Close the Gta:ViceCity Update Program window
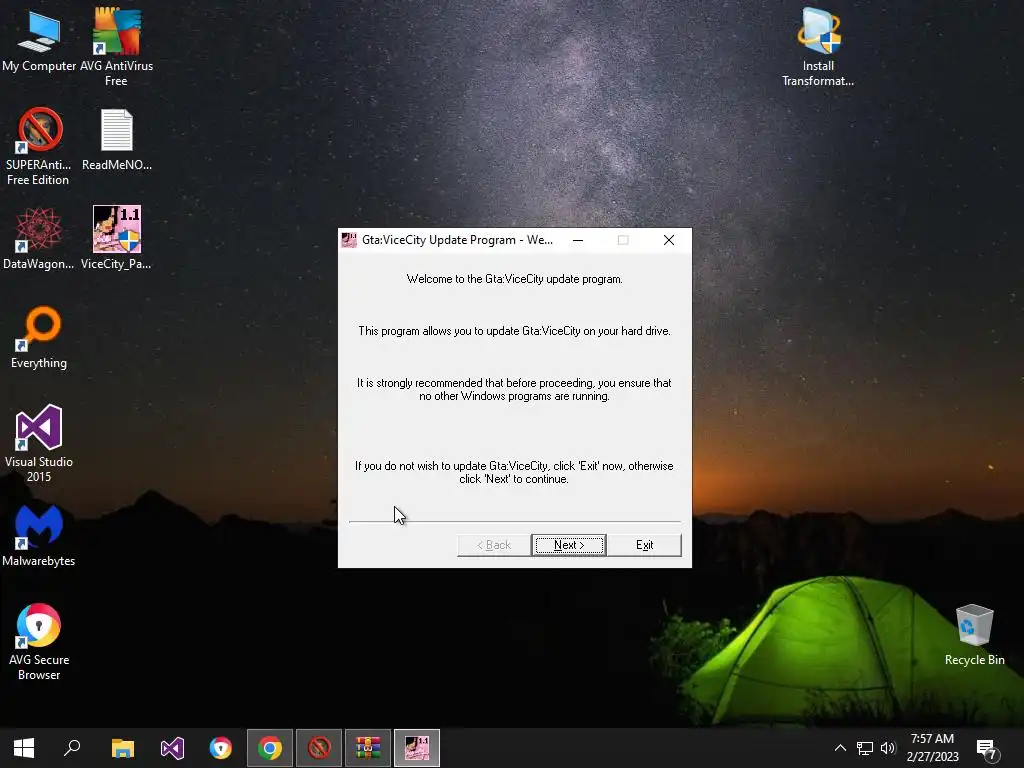 [x=669, y=240]
